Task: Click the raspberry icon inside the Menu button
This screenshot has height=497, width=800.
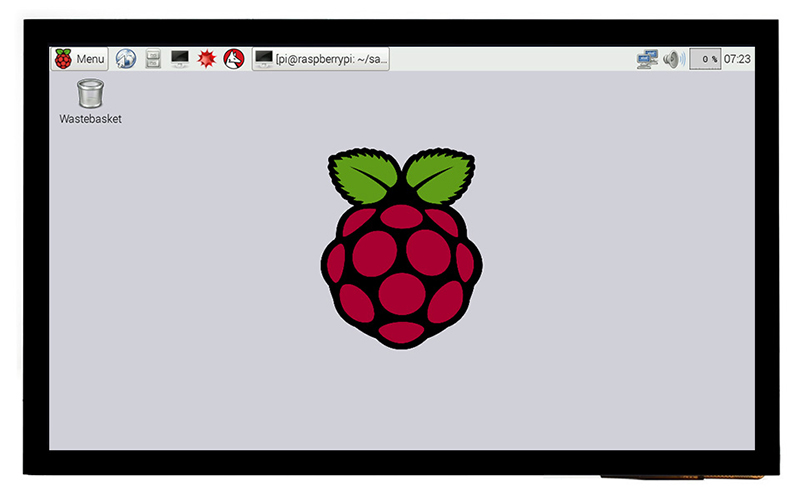Action: [64, 59]
